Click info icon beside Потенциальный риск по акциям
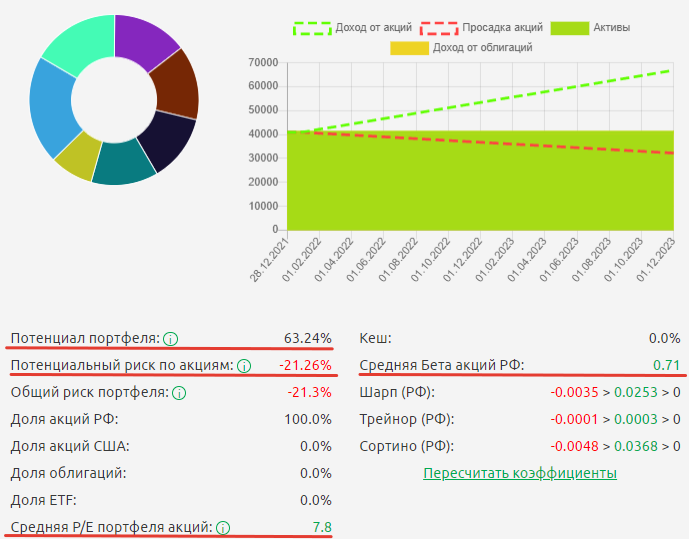Viewport: 690px width, 540px height. [x=245, y=366]
